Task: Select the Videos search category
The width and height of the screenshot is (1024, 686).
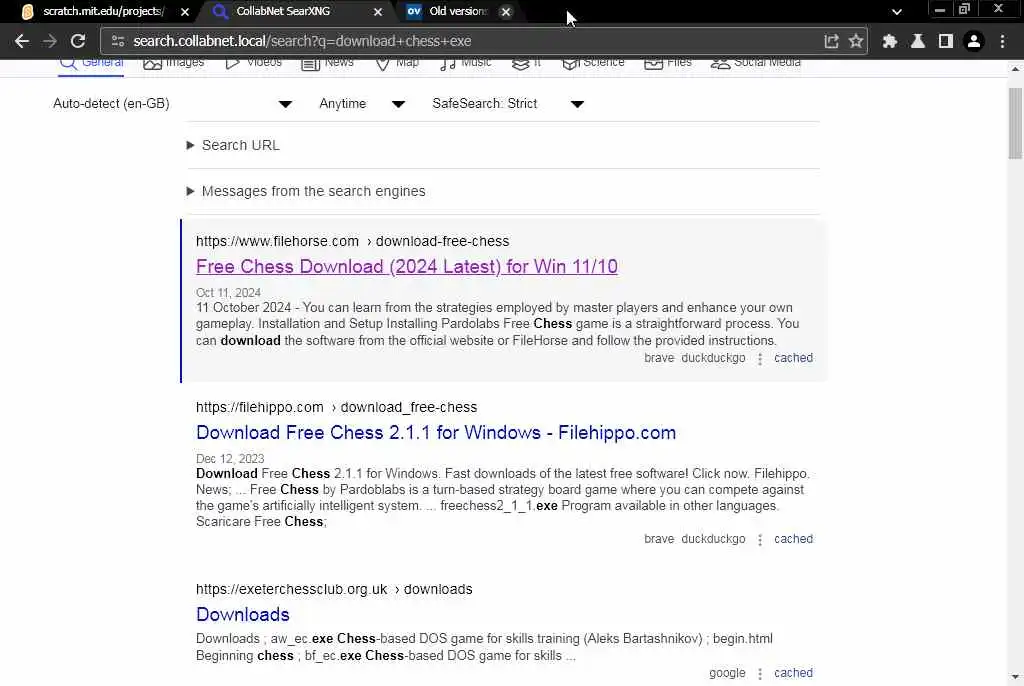Action: point(253,64)
